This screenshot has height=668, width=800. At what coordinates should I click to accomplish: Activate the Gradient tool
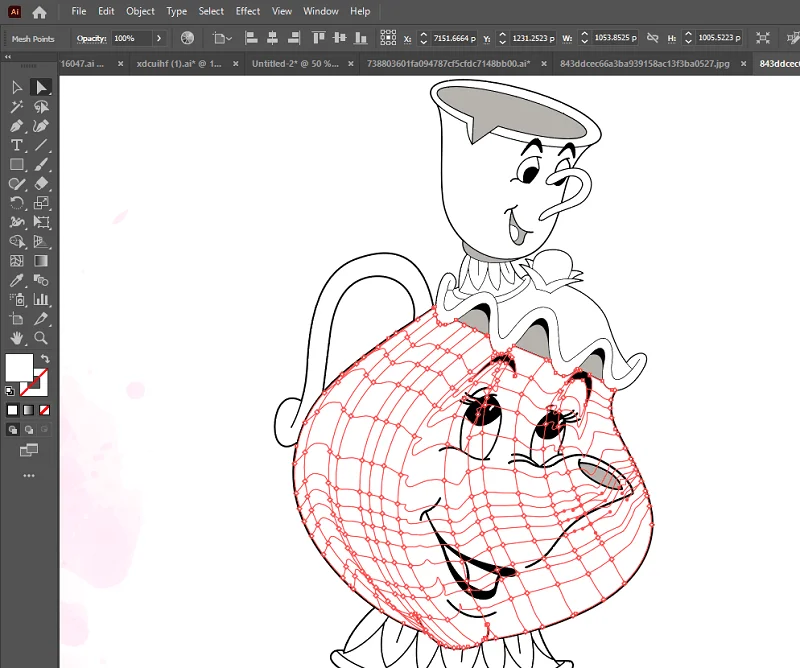(x=41, y=261)
